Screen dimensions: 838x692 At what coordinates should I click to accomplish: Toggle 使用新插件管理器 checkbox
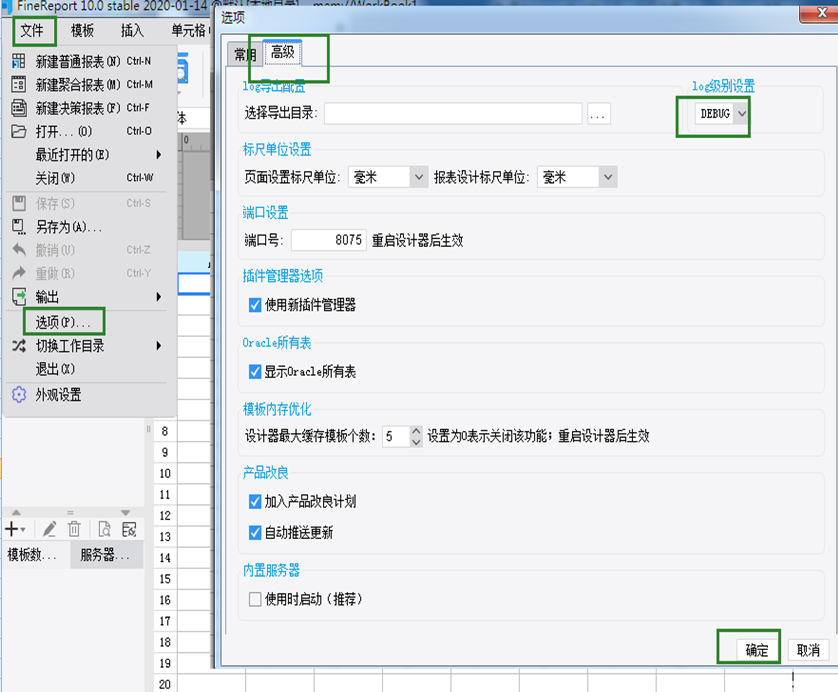(x=255, y=305)
